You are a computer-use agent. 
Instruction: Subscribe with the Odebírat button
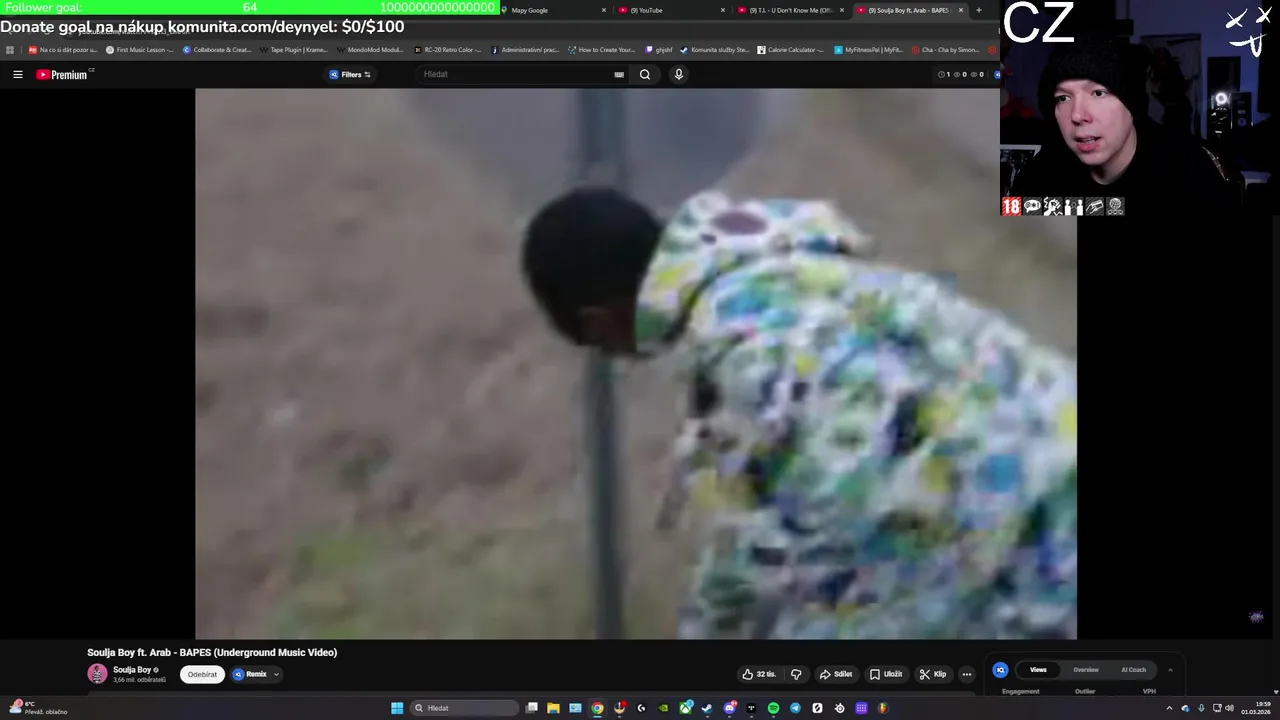coord(202,674)
